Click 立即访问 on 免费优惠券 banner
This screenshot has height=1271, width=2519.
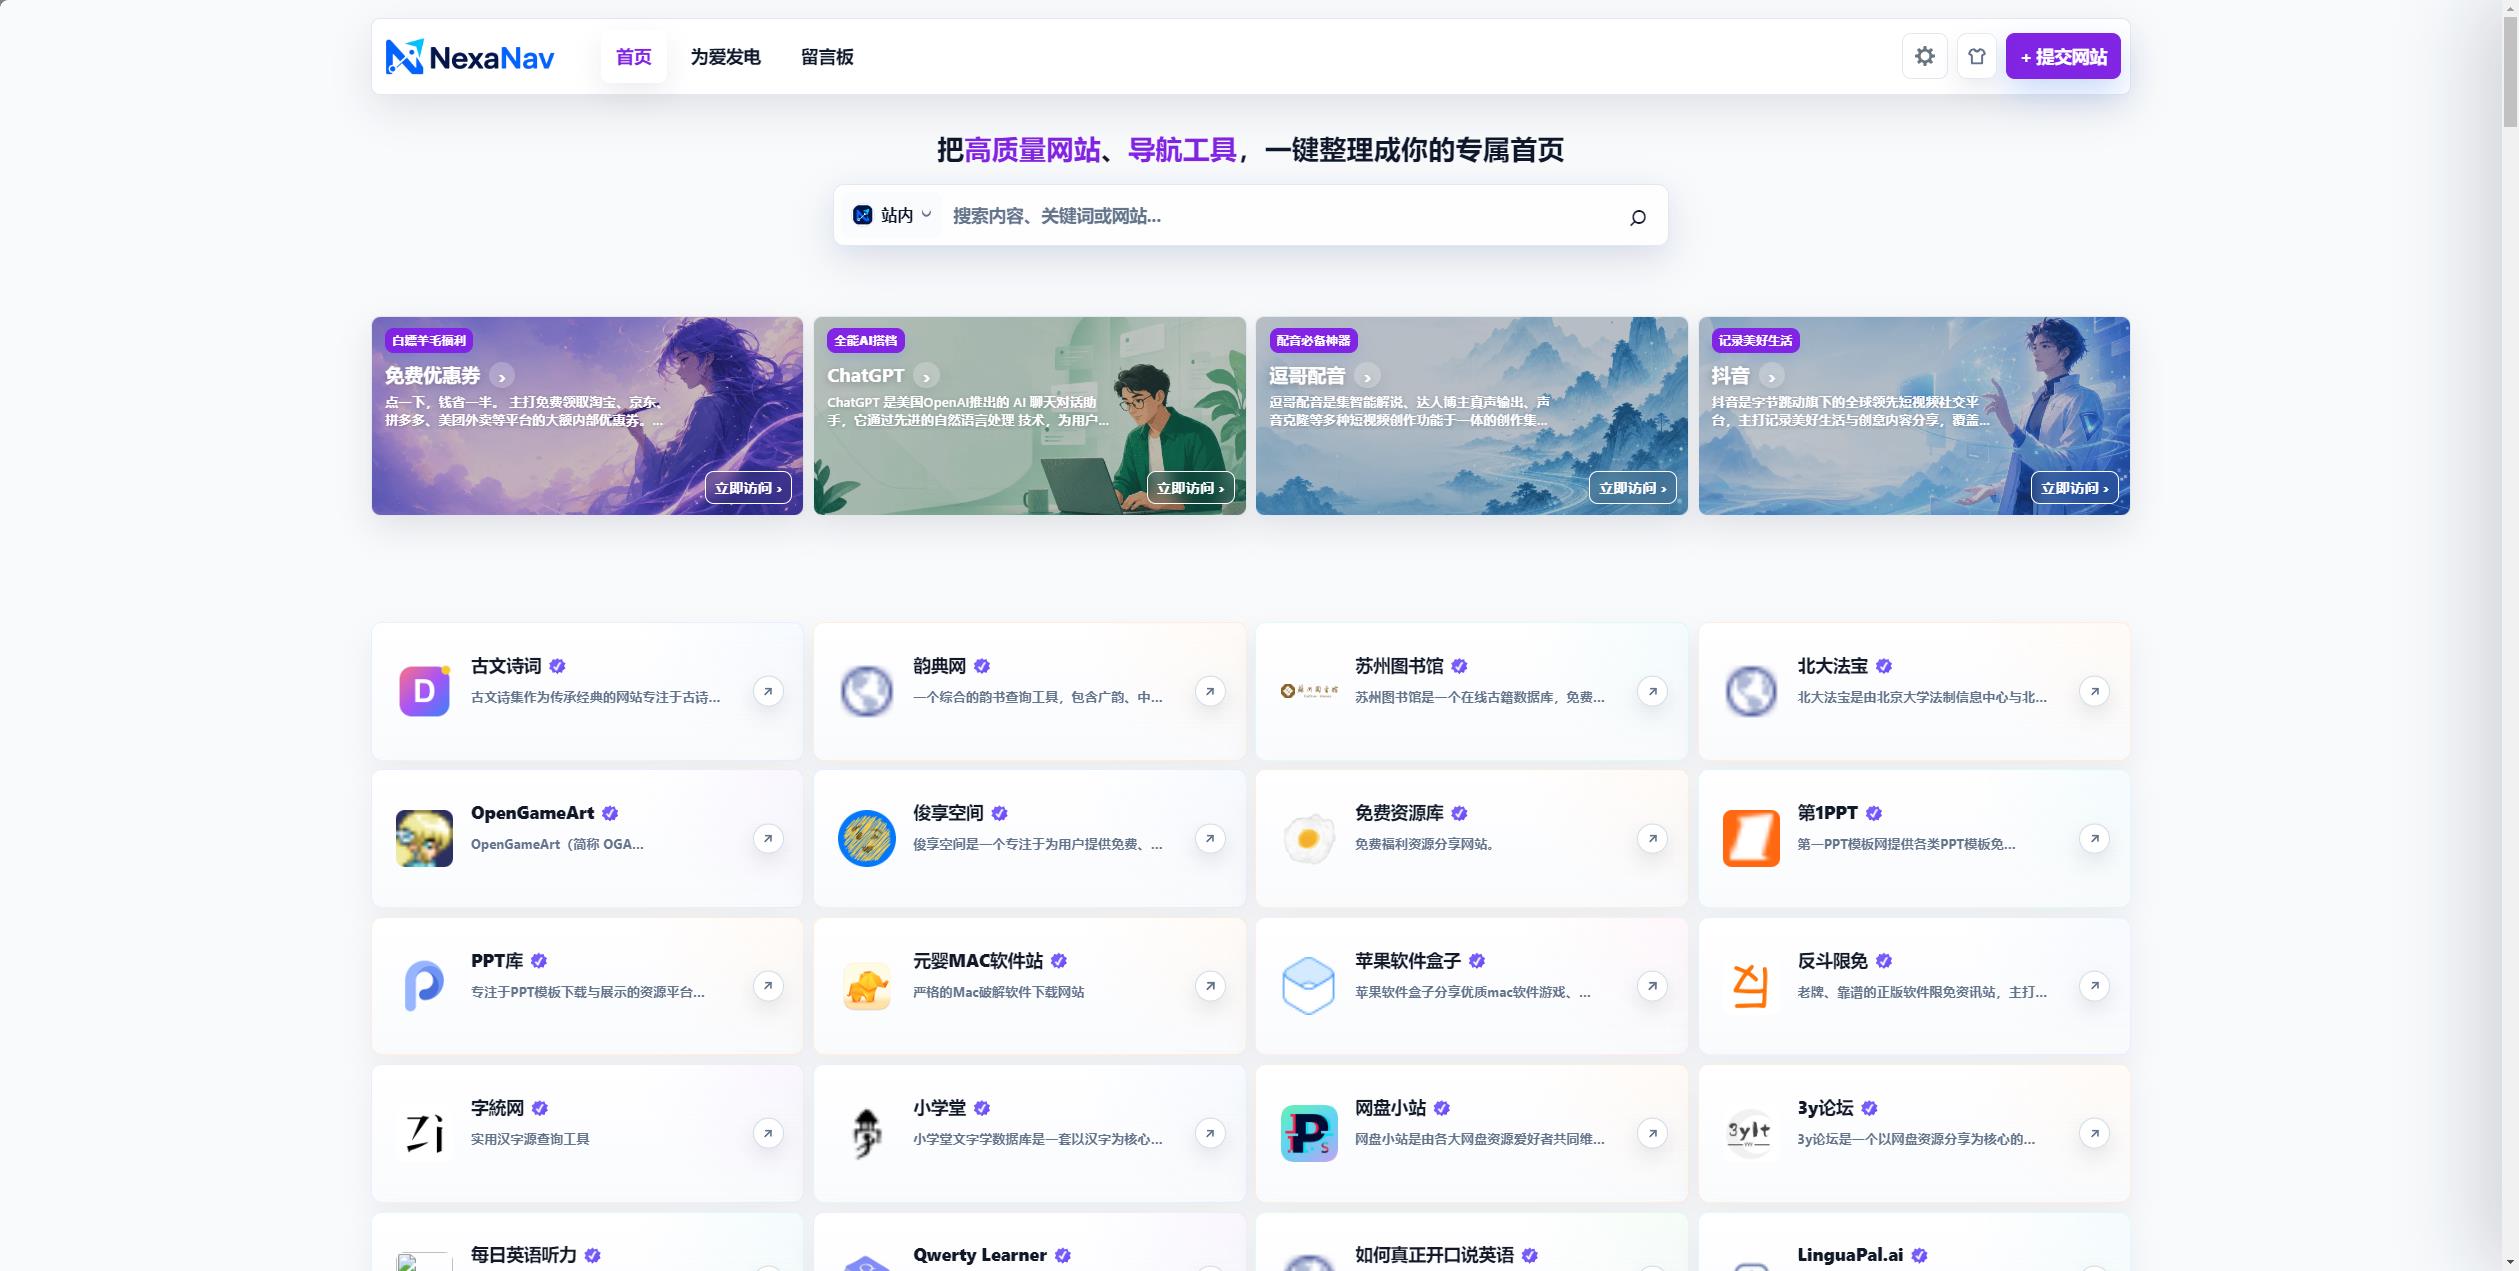click(x=749, y=488)
